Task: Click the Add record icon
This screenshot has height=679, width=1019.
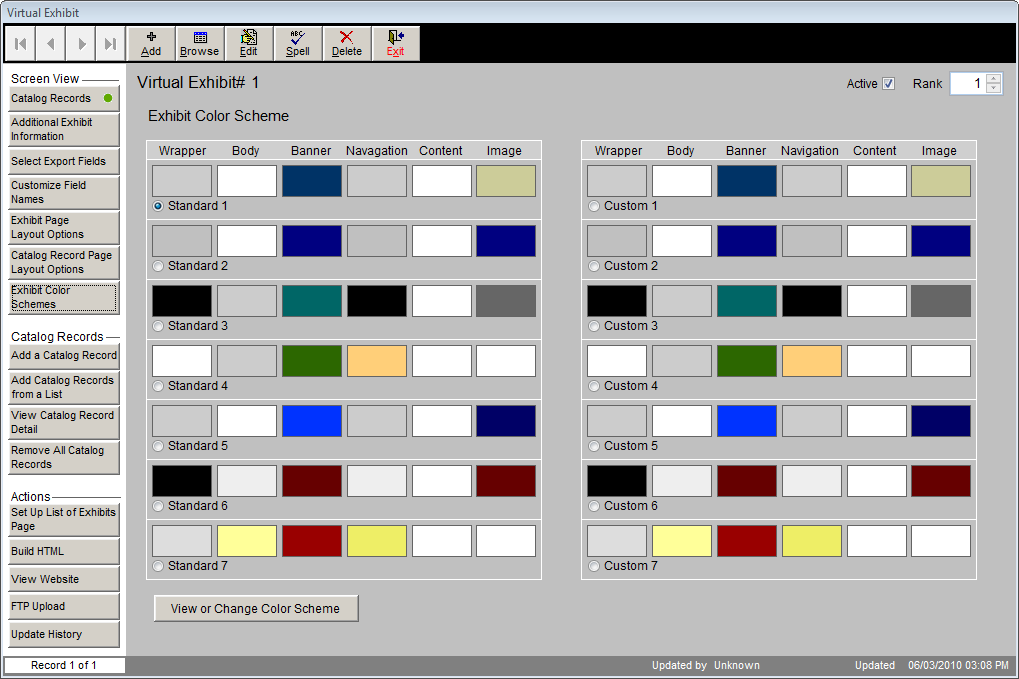Action: tap(151, 43)
